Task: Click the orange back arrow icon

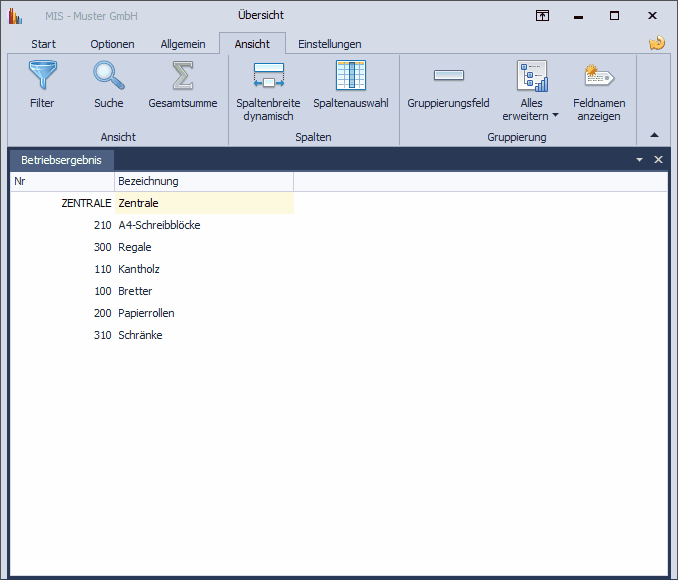Action: (657, 43)
